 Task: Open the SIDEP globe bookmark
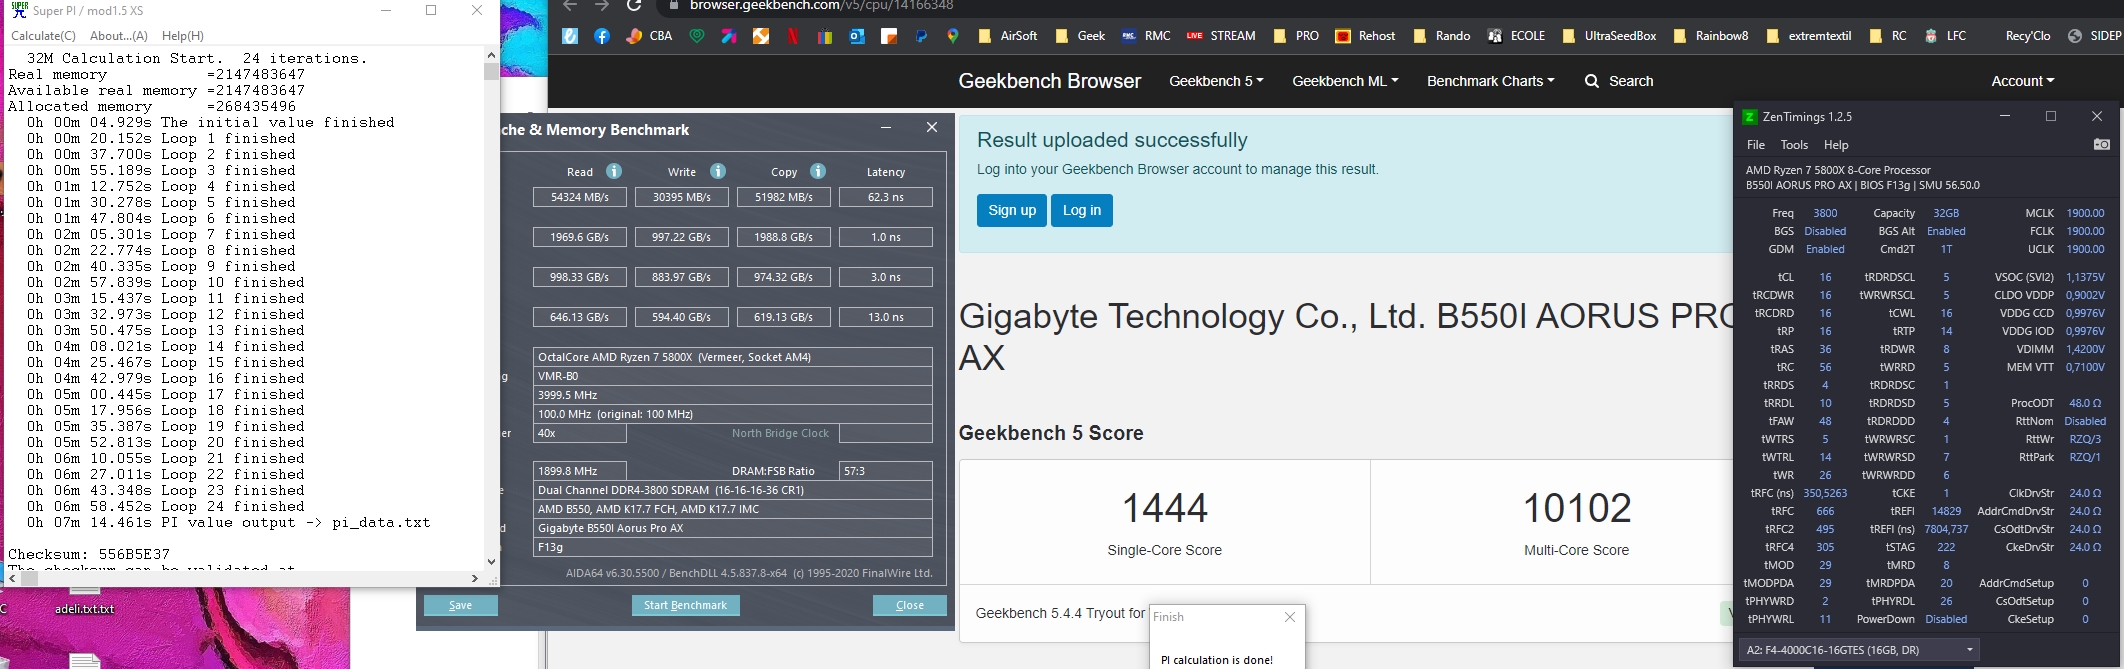2095,36
